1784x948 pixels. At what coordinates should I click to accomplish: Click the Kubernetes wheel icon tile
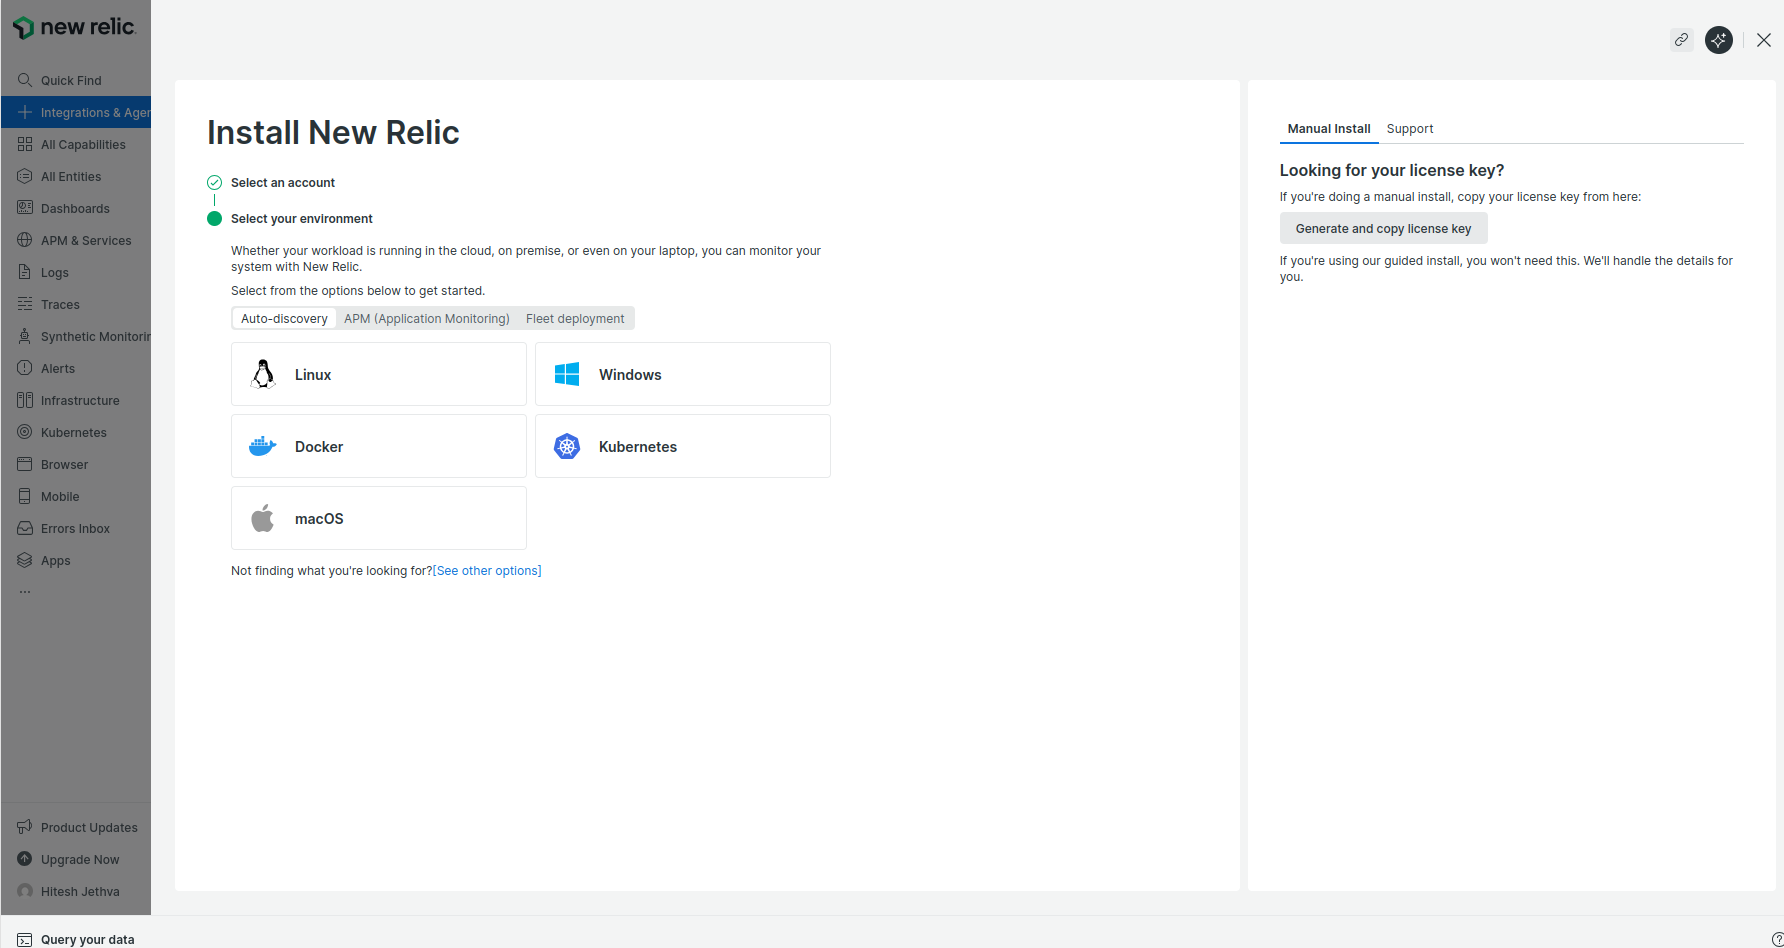pos(567,446)
